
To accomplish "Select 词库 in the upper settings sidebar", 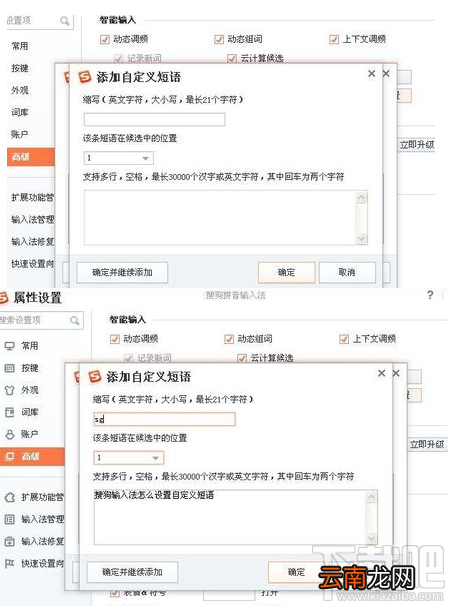I will 20,112.
